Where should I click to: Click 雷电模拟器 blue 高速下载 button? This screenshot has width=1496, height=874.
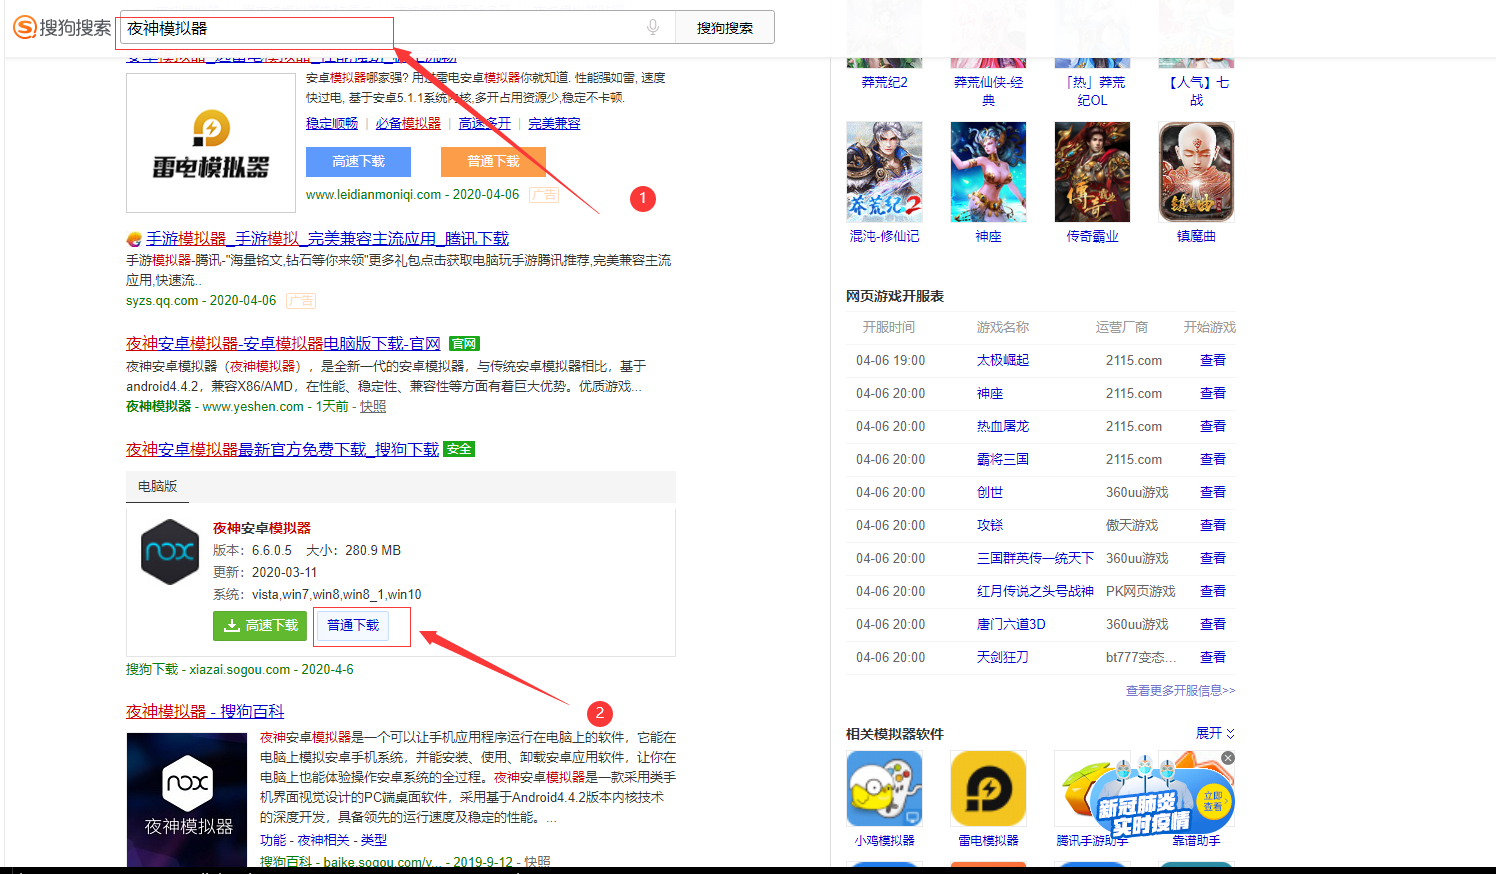pos(358,161)
